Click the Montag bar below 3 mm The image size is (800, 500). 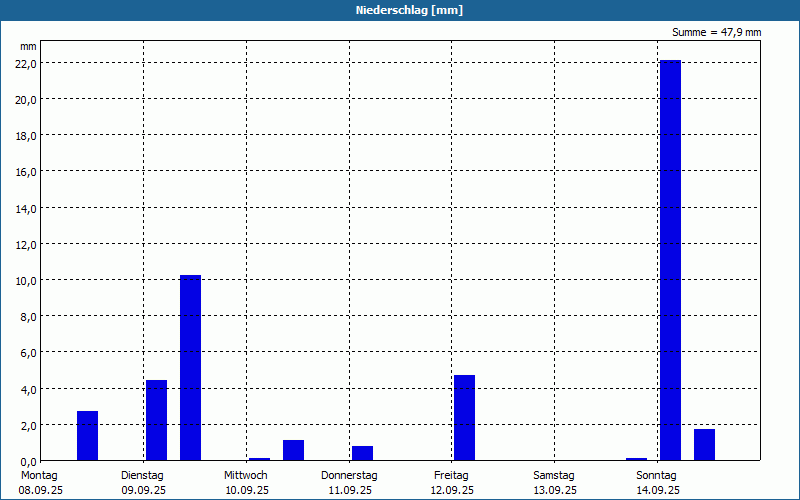tap(87, 436)
